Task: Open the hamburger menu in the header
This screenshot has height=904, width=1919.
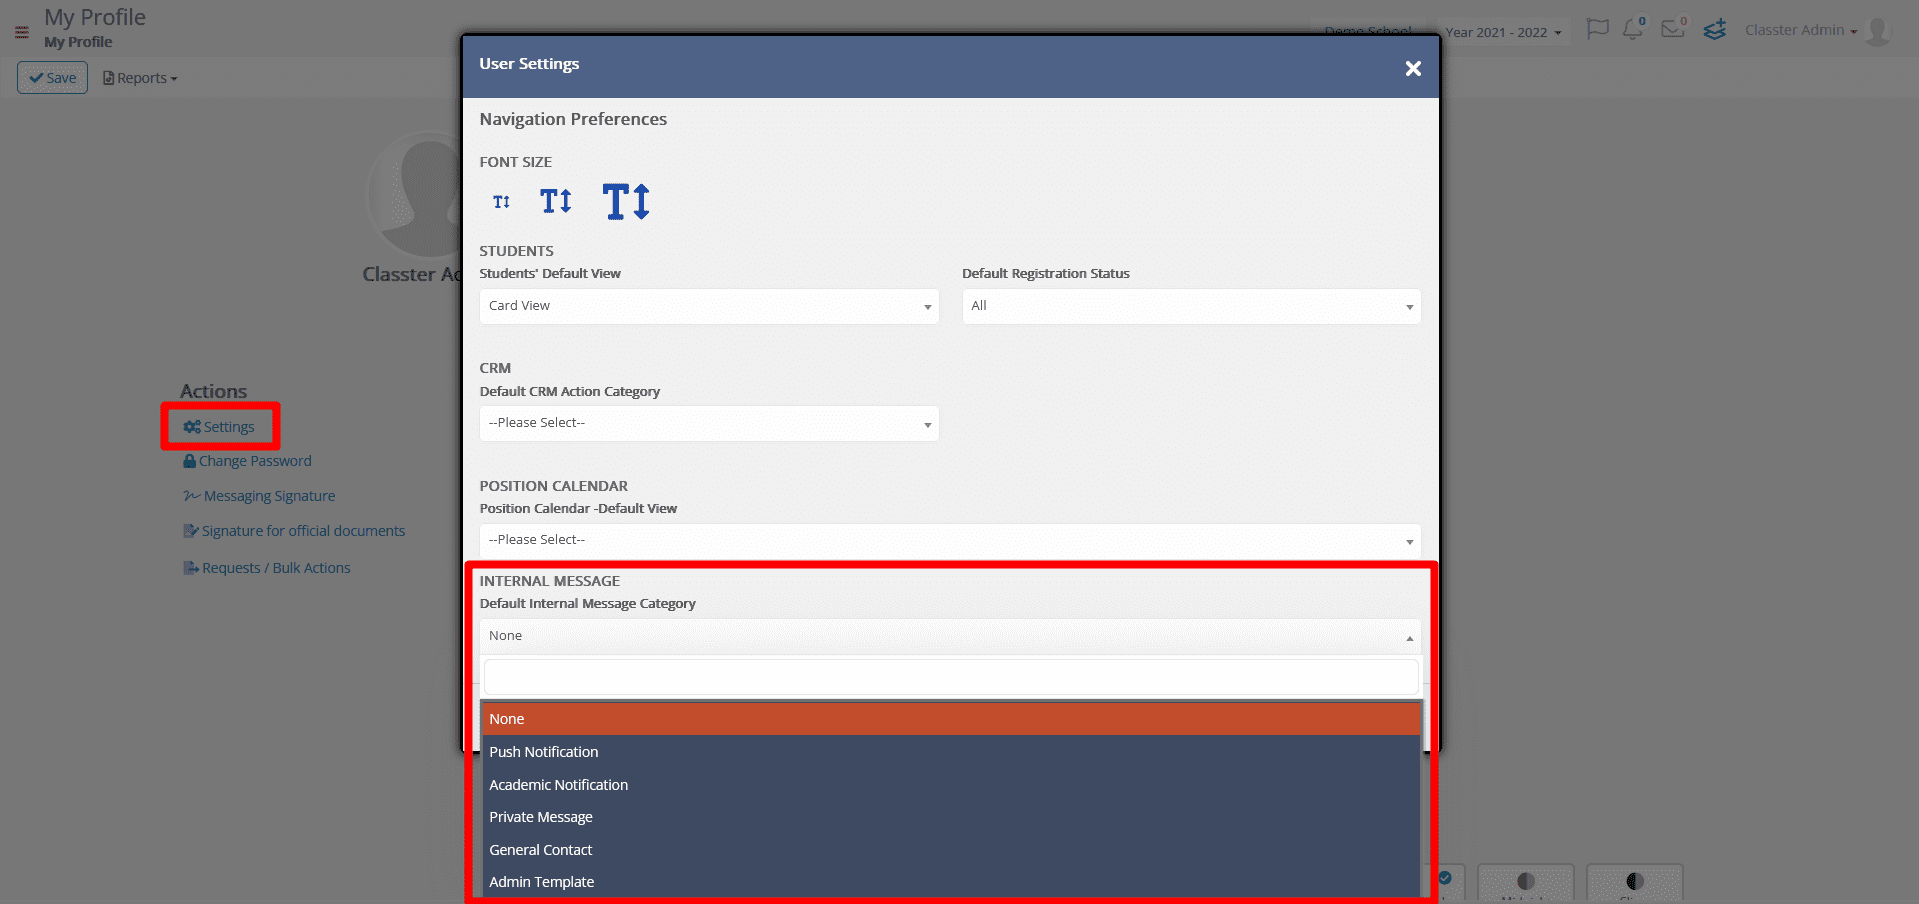Action: 21,32
